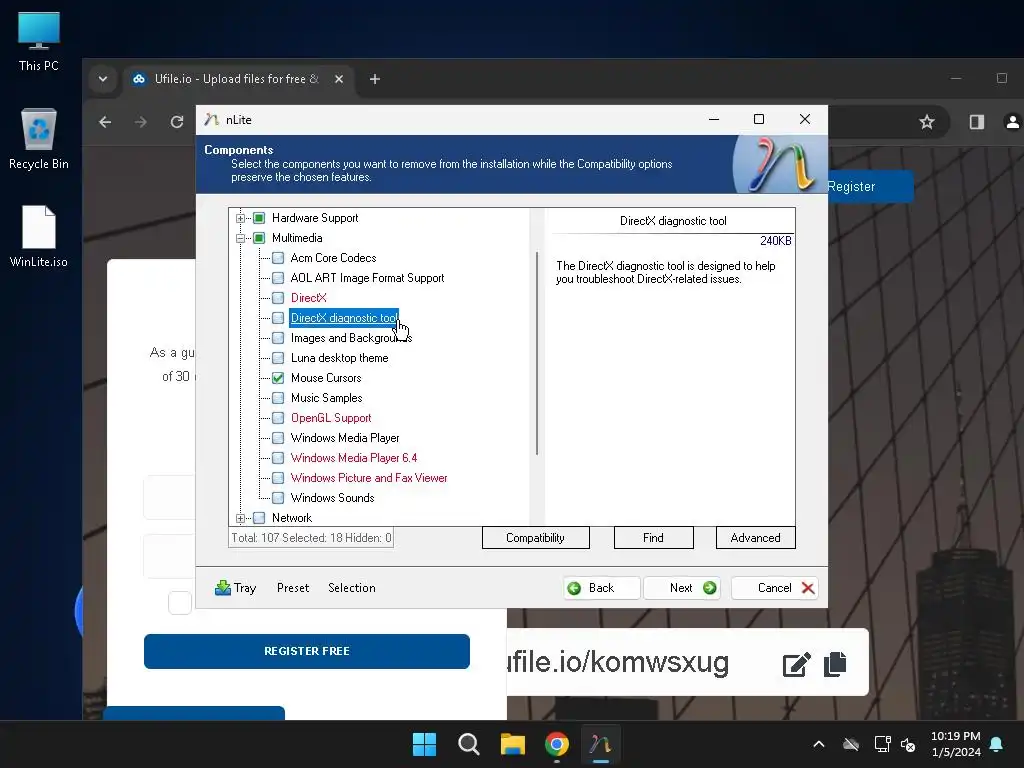Click nLite icon in taskbar

[600, 744]
